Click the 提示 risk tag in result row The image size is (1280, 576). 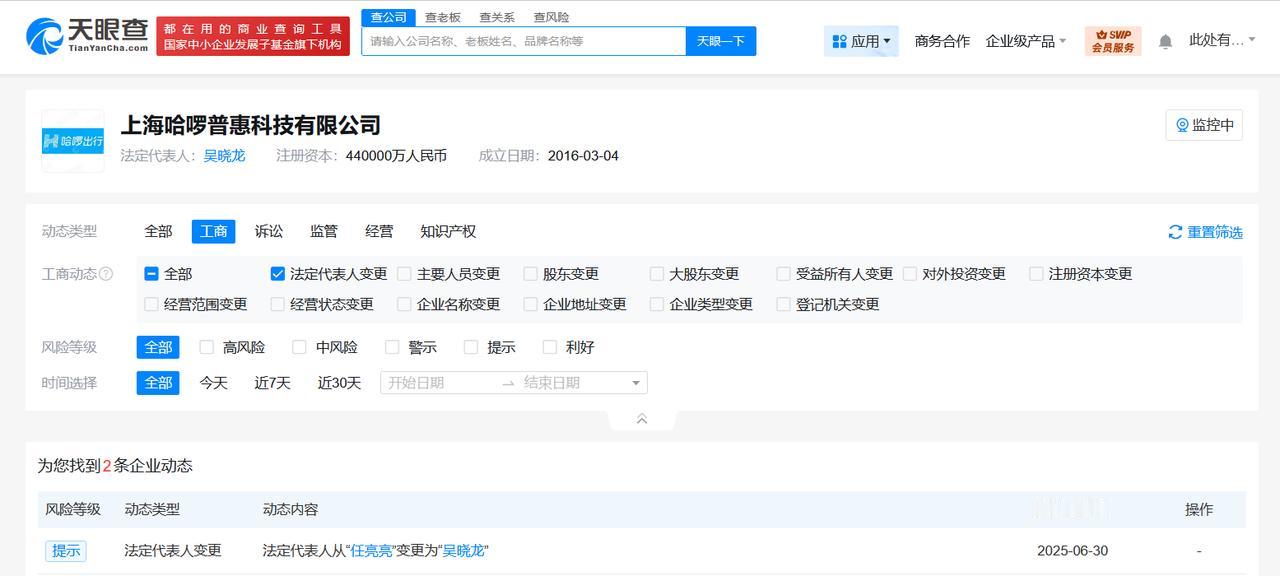point(66,551)
